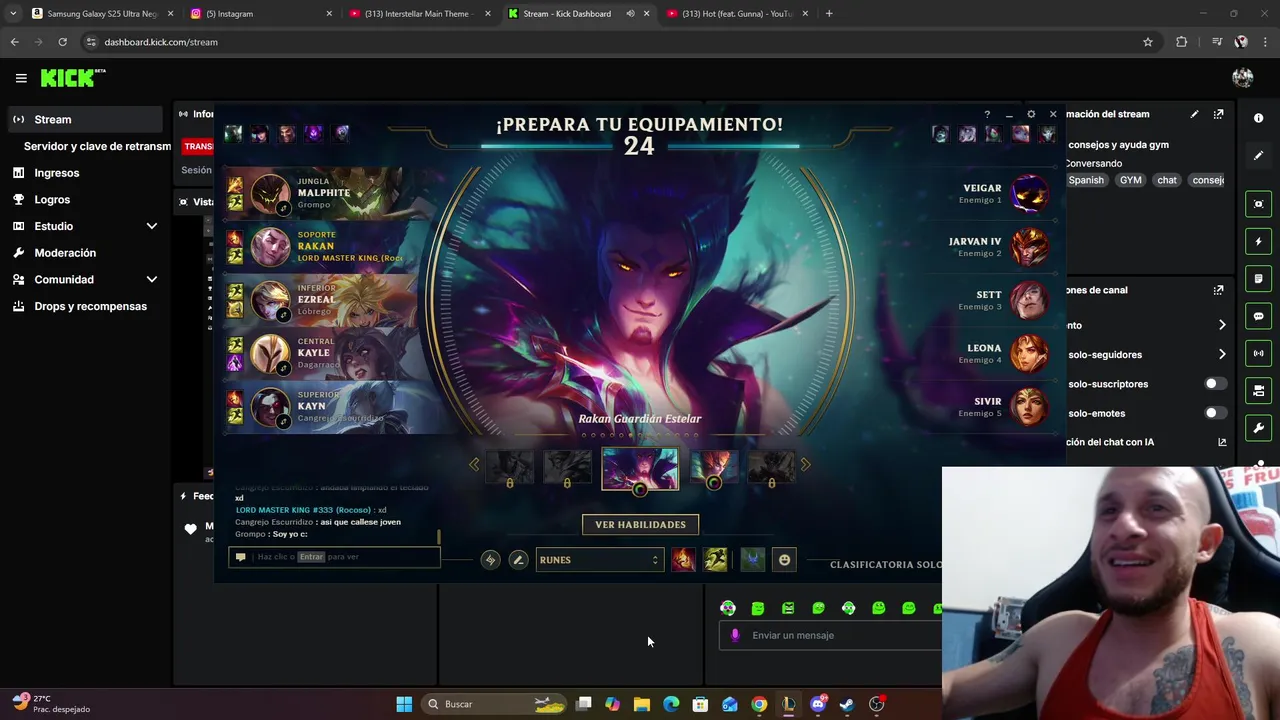The image size is (1280, 720).
Task: Open Discord from the taskbar
Action: point(818,704)
